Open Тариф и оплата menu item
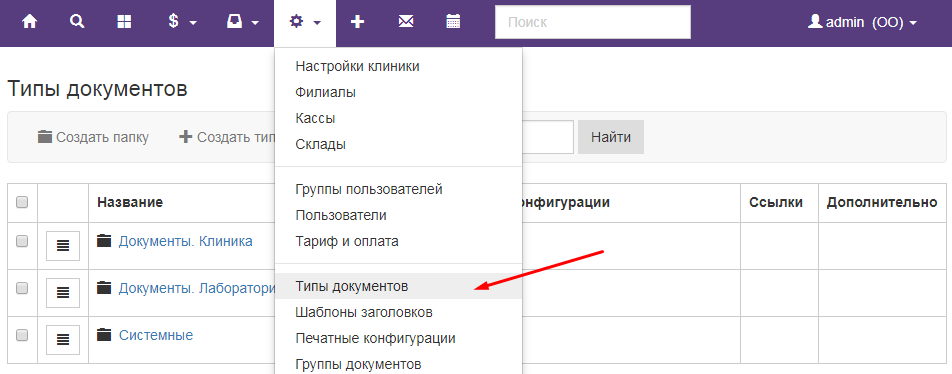This screenshot has height=374, width=952. click(398, 242)
